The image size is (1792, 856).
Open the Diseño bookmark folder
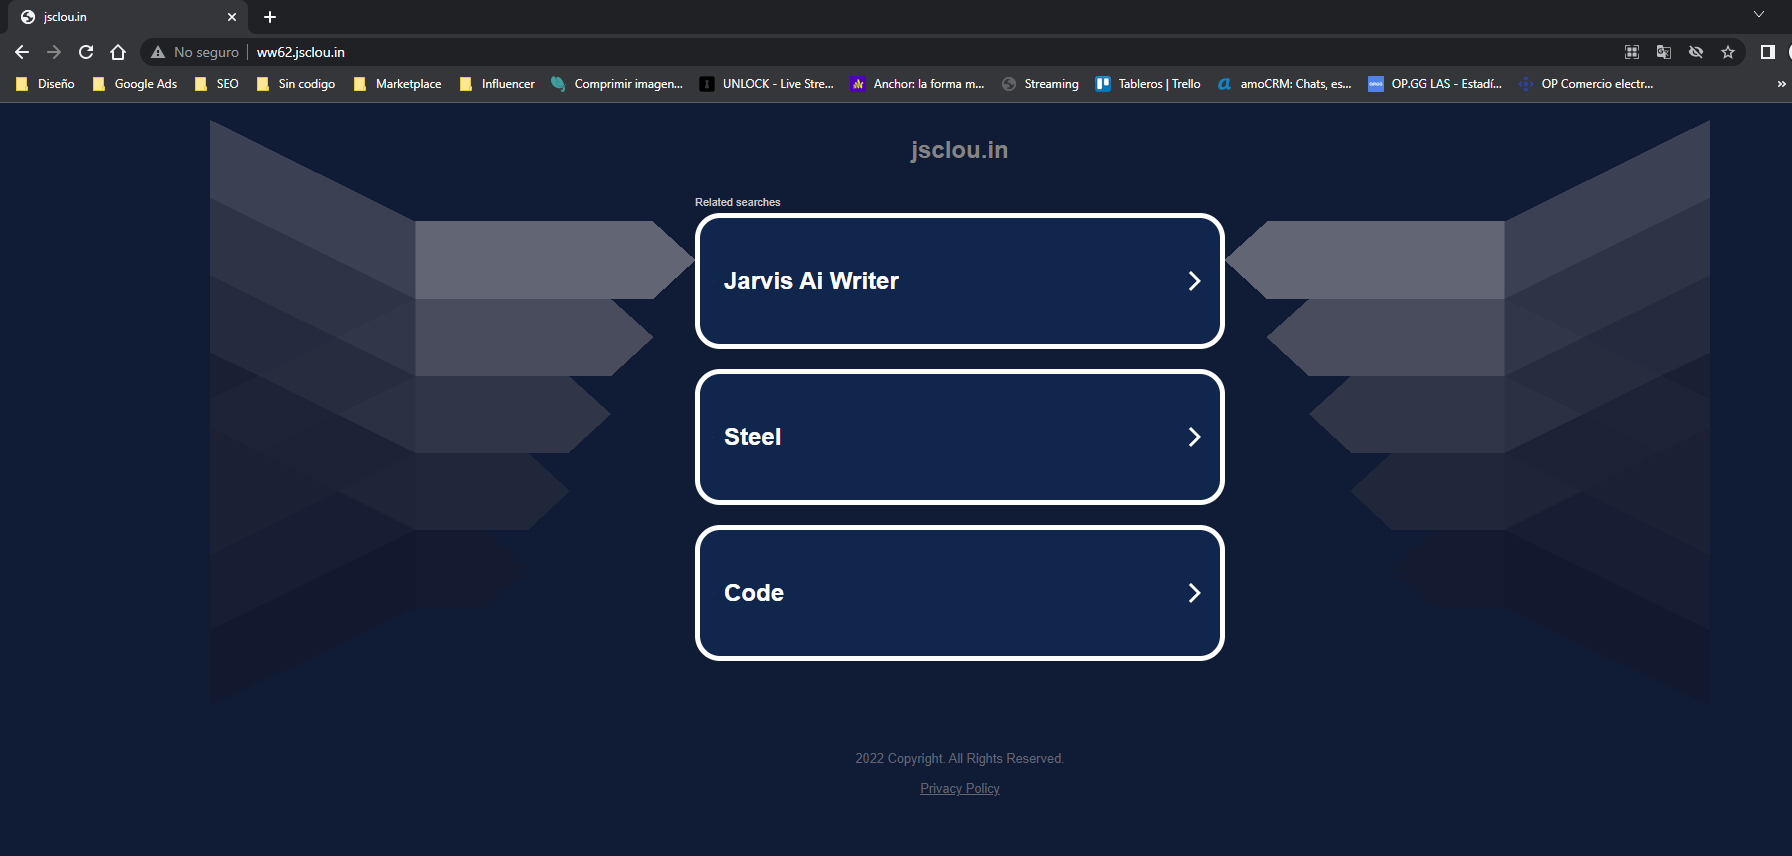point(46,84)
